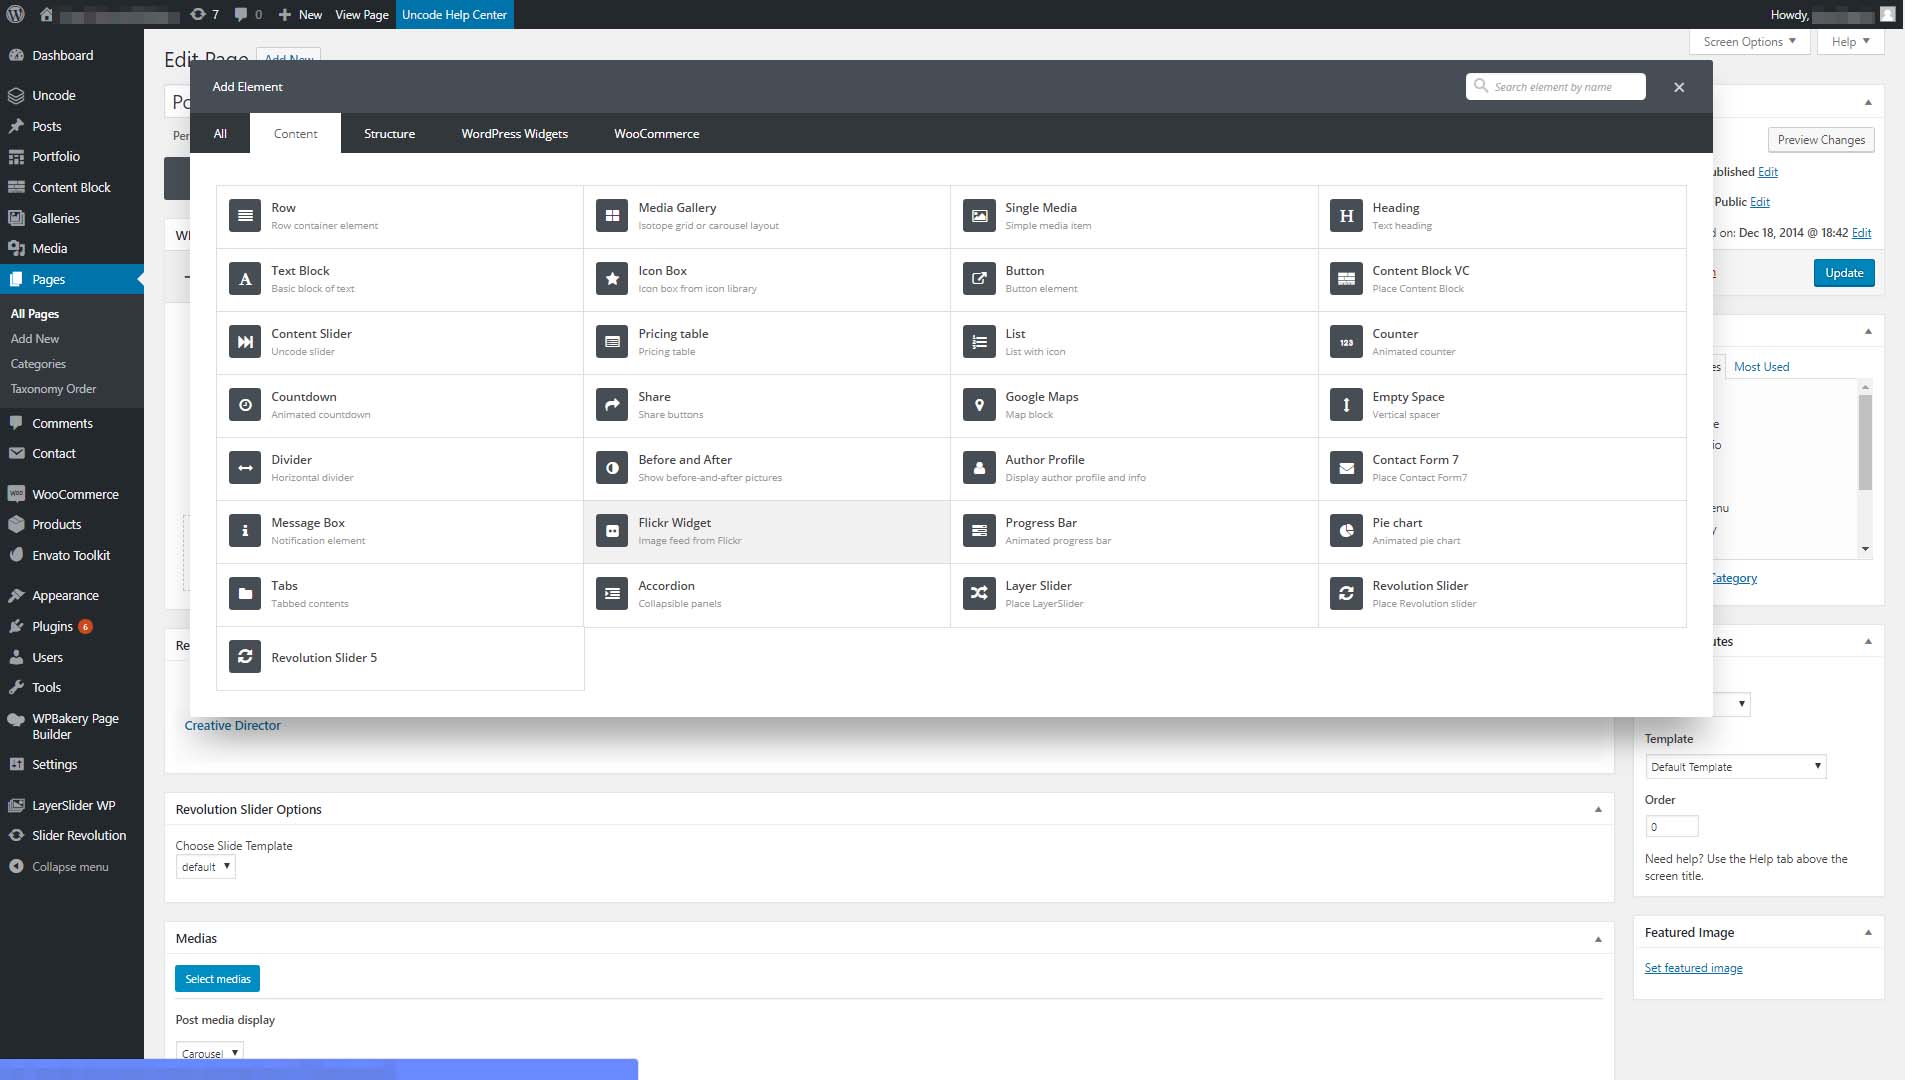Click the Collapse menu item
This screenshot has height=1080, width=1905.
point(72,867)
